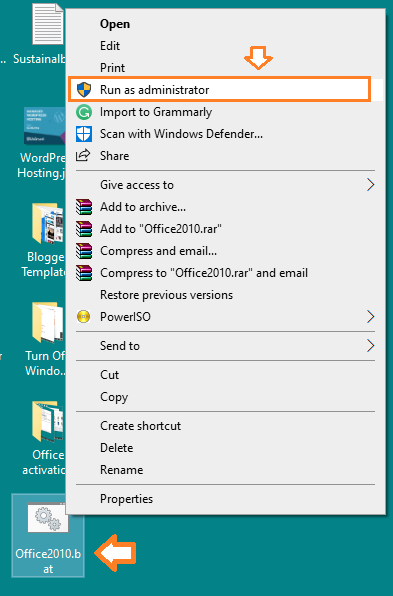Click the Share arrow icon
393x596 pixels.
(83, 155)
